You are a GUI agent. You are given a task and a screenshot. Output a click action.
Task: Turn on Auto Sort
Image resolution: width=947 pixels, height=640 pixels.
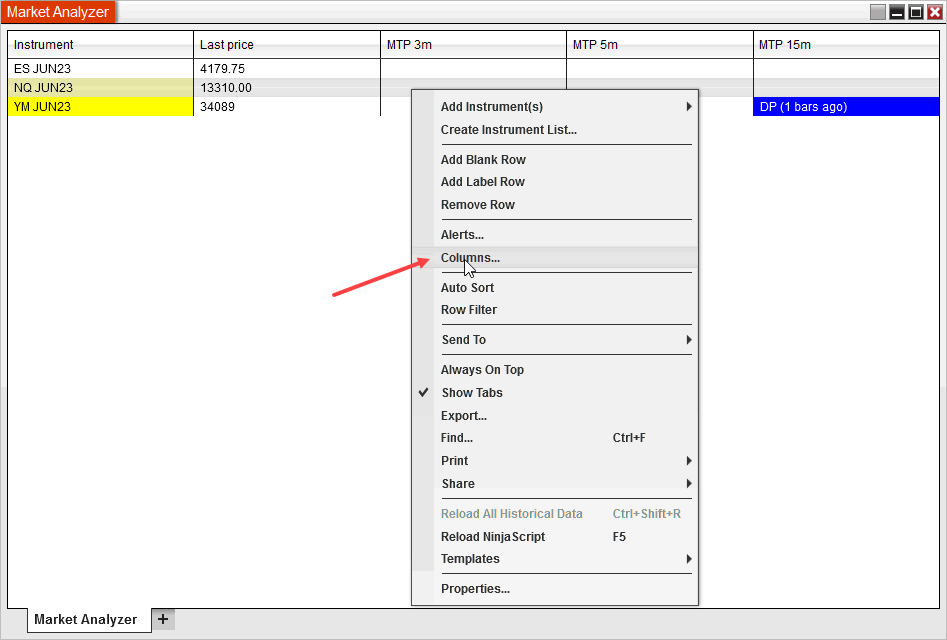pos(467,288)
